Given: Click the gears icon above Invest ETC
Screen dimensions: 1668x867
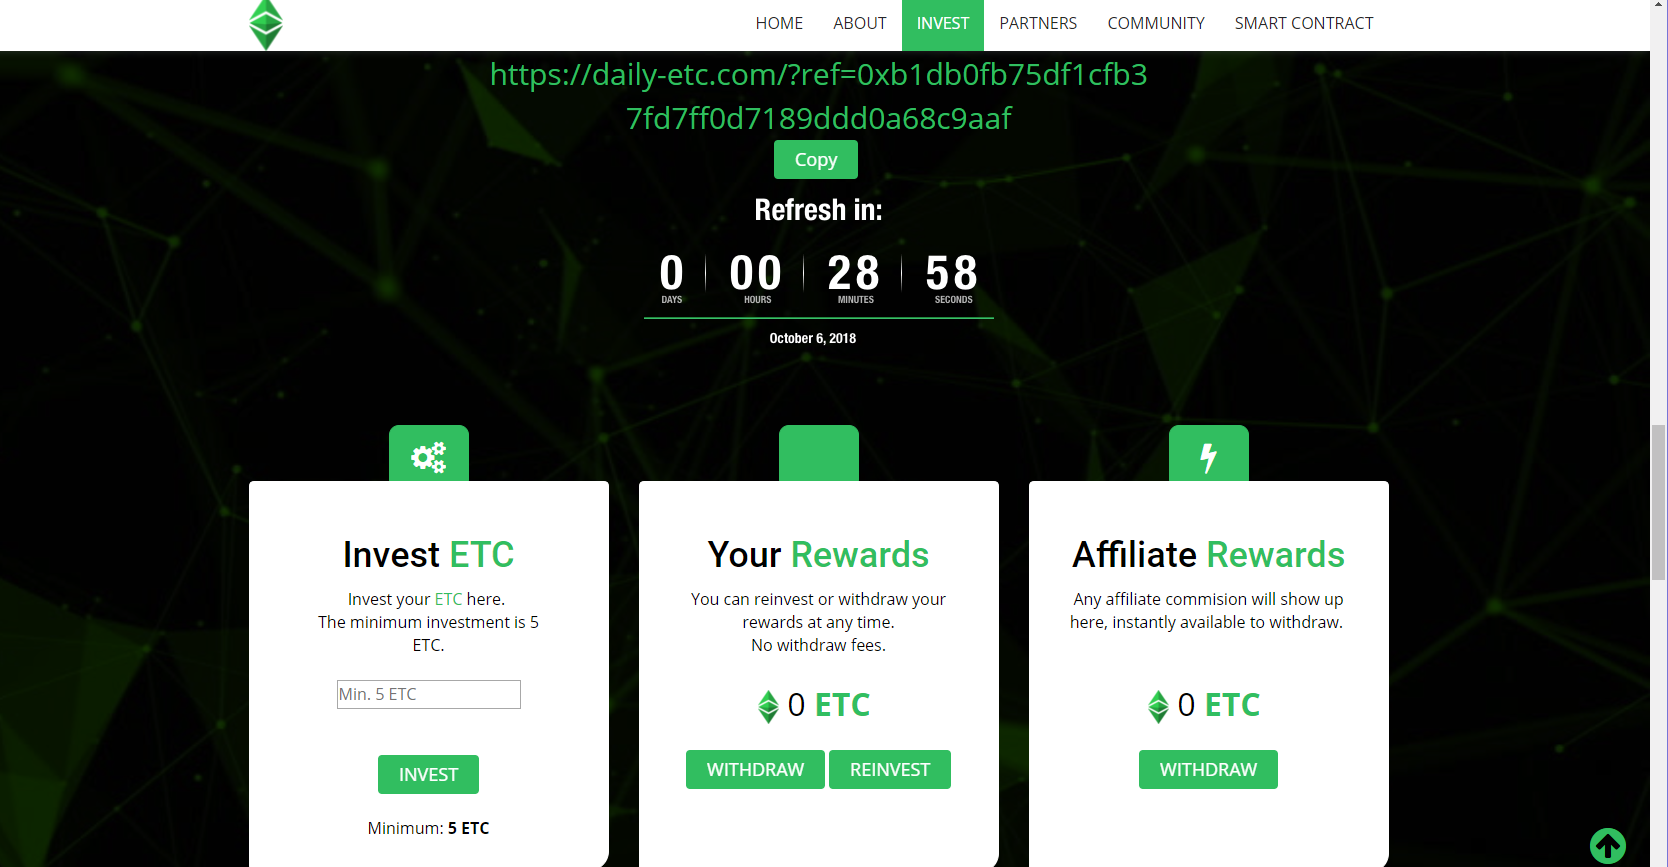Looking at the screenshot, I should (429, 458).
